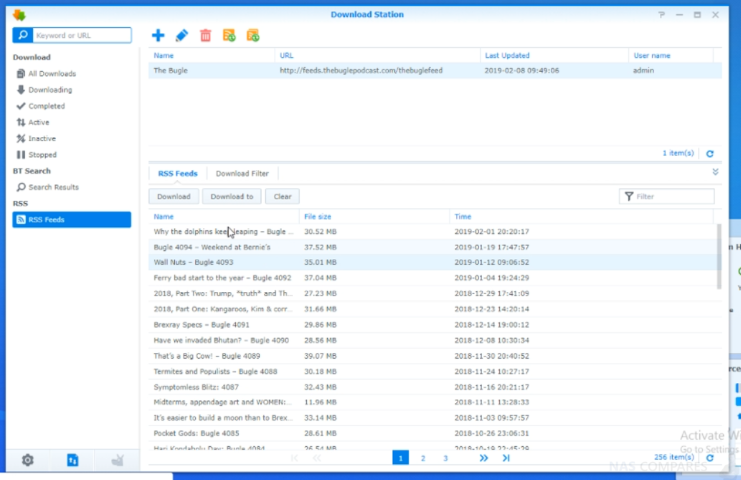Click the episode list vertical scrollbar
This screenshot has height=480, width=741.
[719, 256]
